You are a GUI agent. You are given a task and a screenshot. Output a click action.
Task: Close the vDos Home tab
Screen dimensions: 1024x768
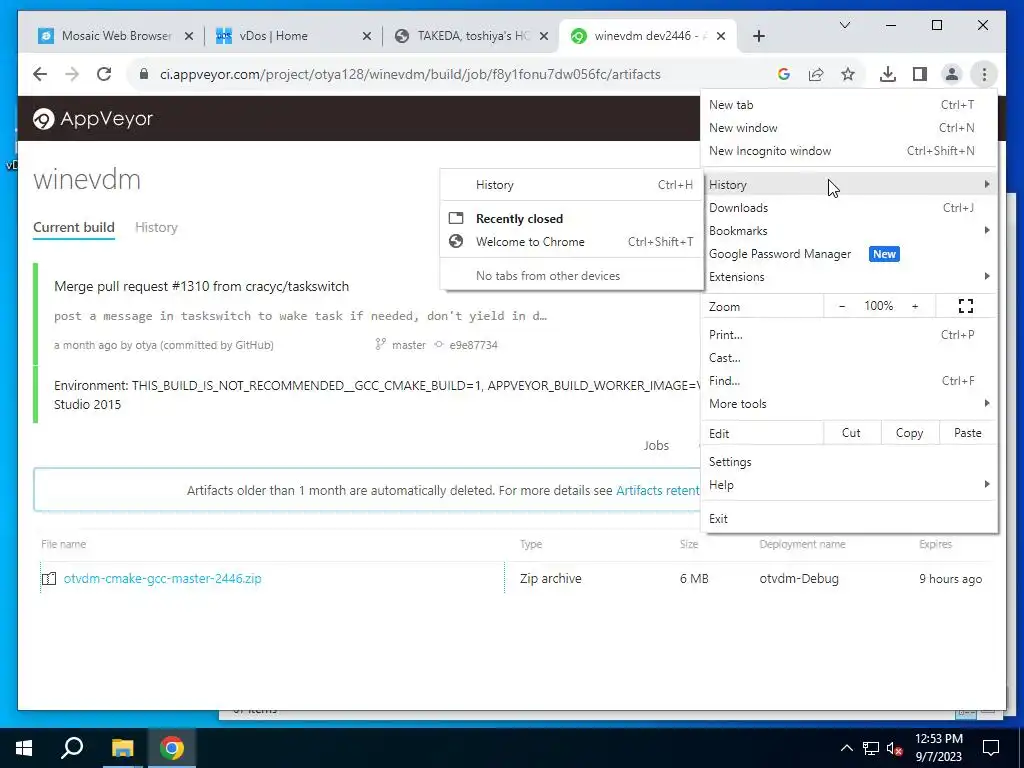click(366, 37)
